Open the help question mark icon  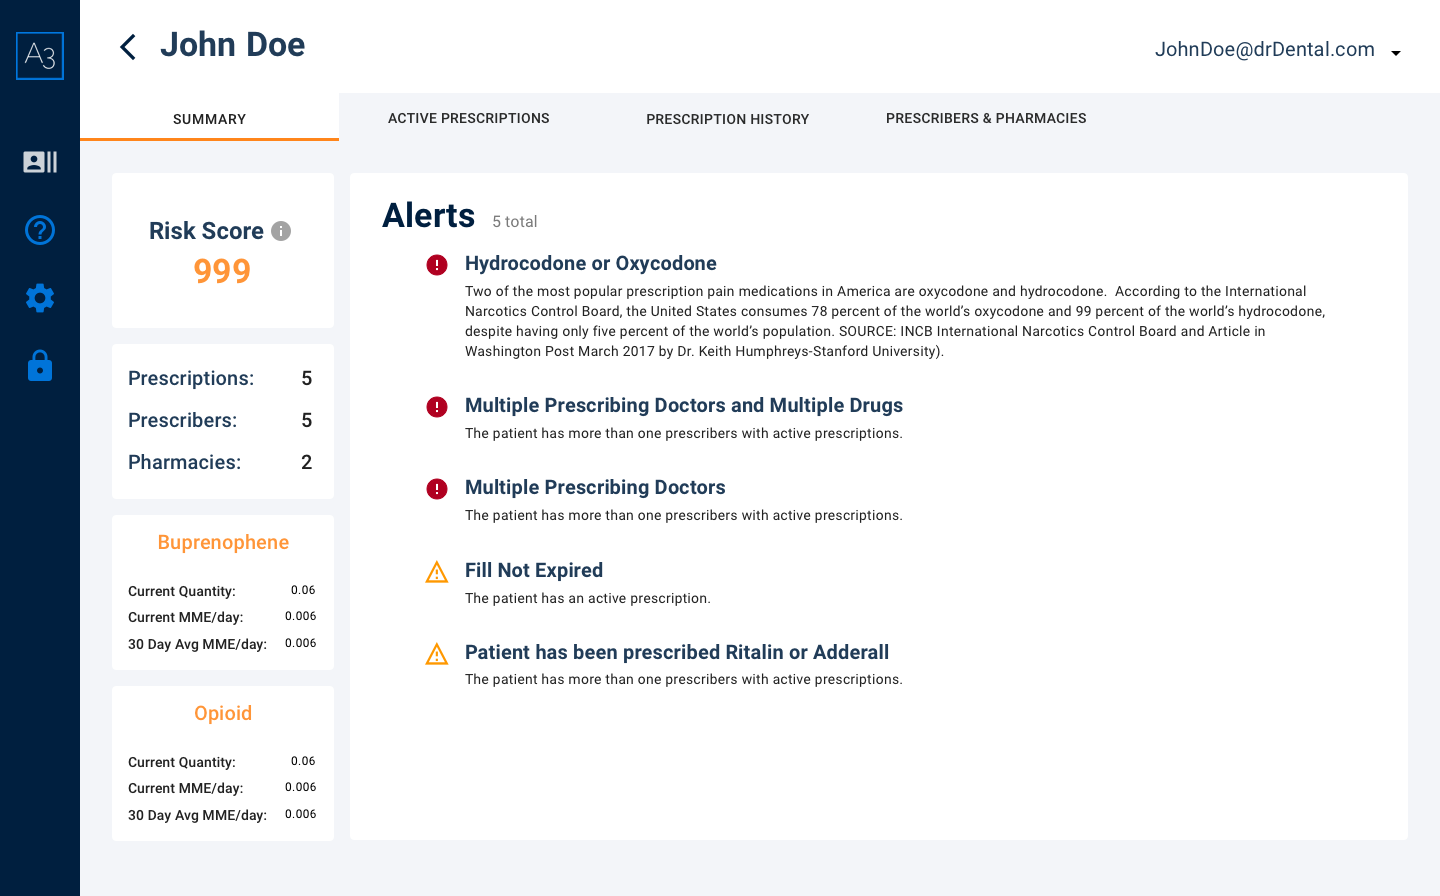point(40,230)
